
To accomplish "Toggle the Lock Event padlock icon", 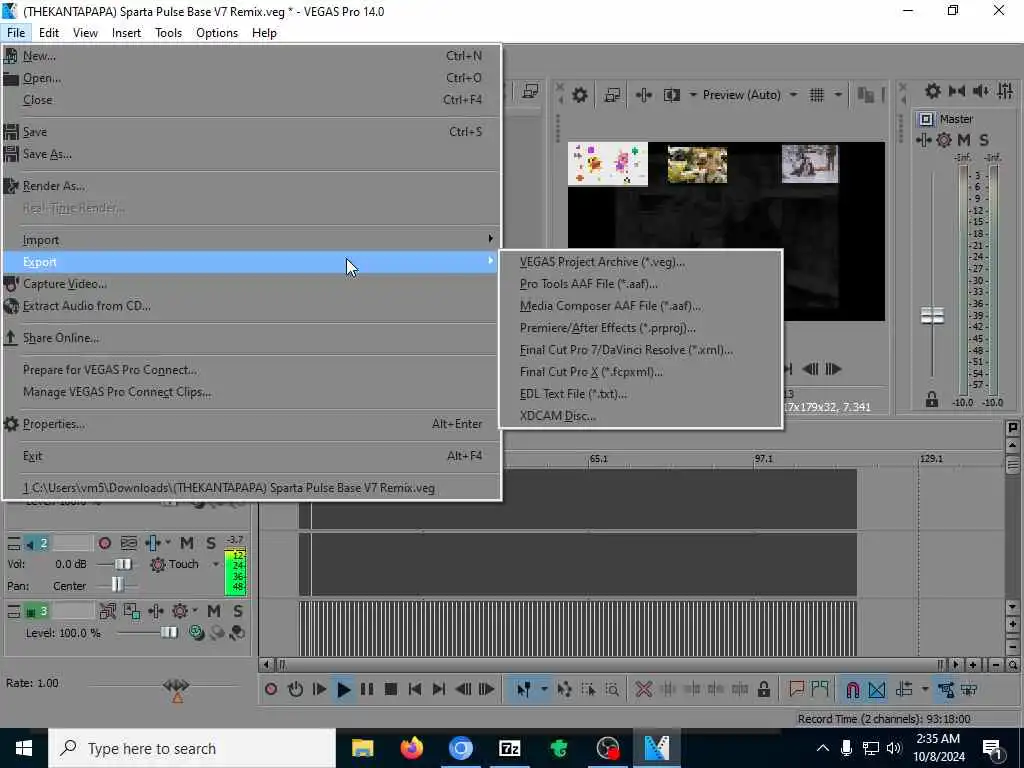I will (x=763, y=689).
